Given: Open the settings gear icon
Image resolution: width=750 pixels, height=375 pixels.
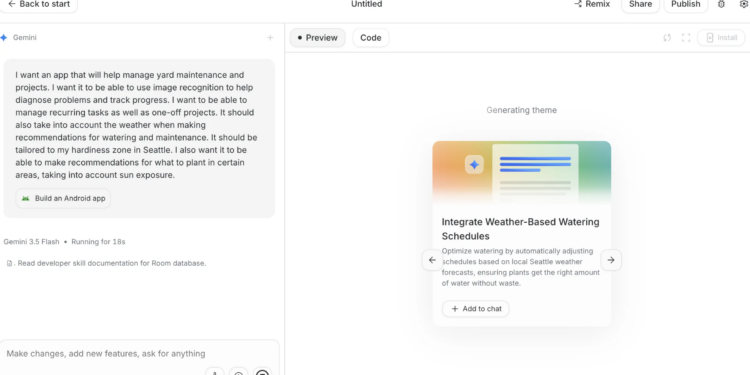Looking at the screenshot, I should coord(743,4).
